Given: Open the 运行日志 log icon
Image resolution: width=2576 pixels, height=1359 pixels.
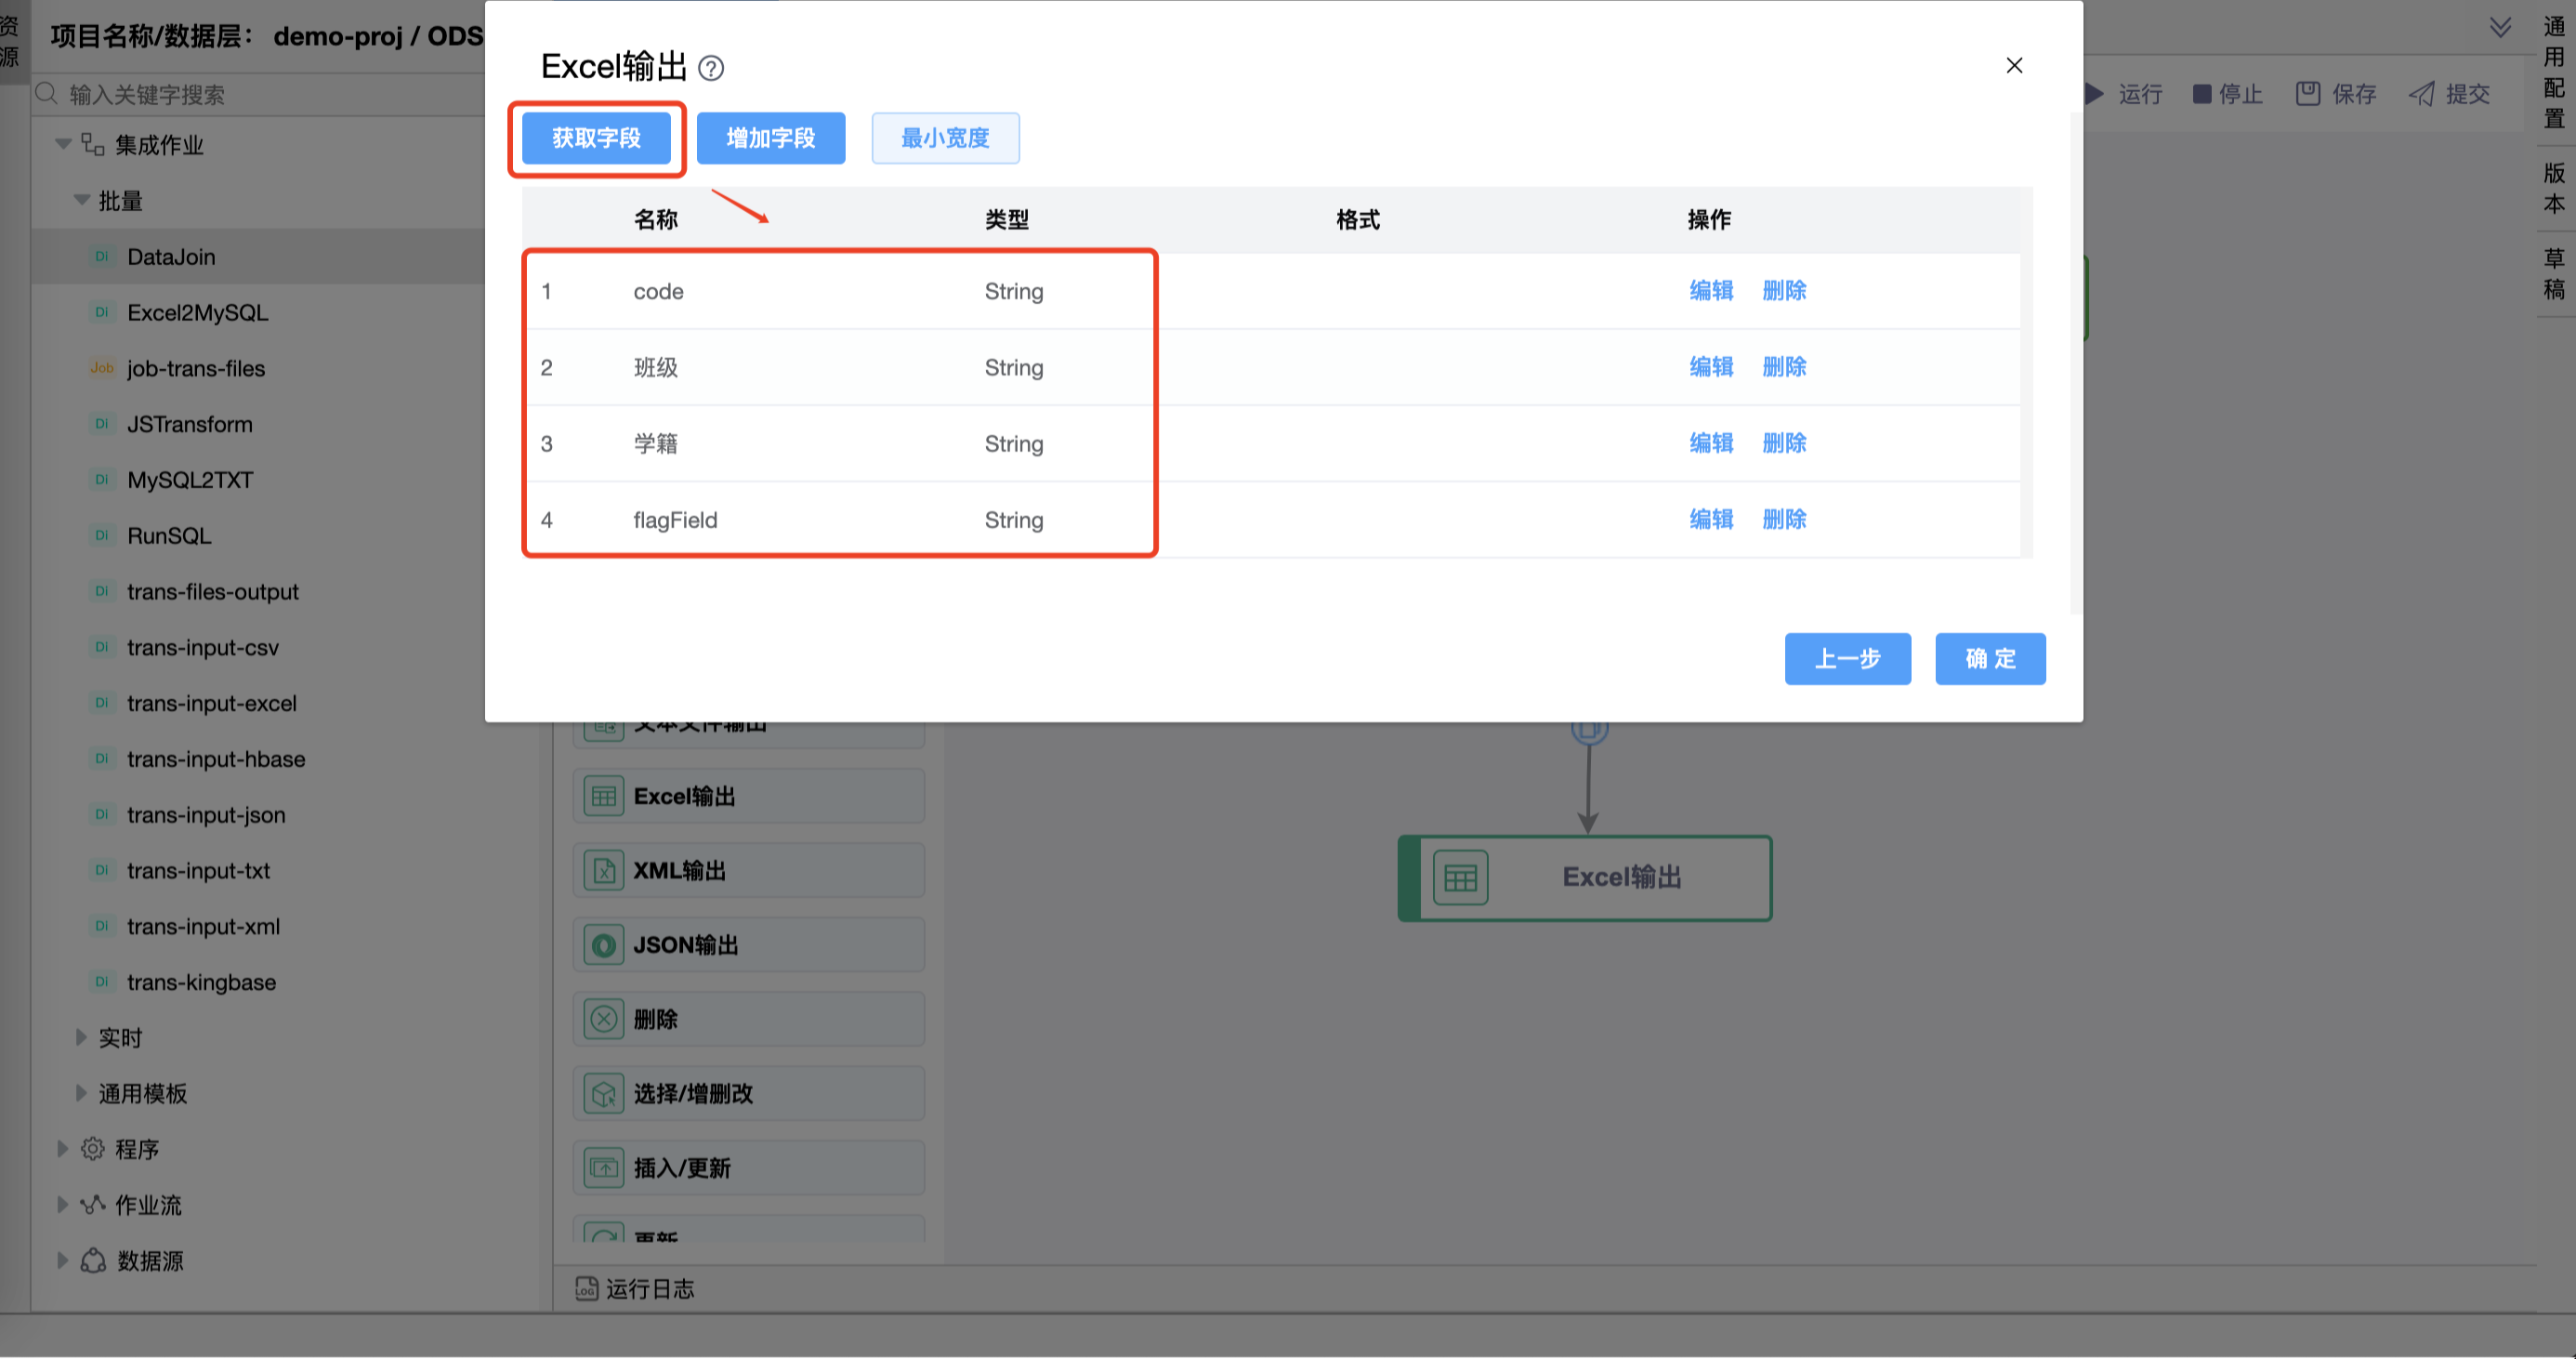Looking at the screenshot, I should click(x=587, y=1289).
